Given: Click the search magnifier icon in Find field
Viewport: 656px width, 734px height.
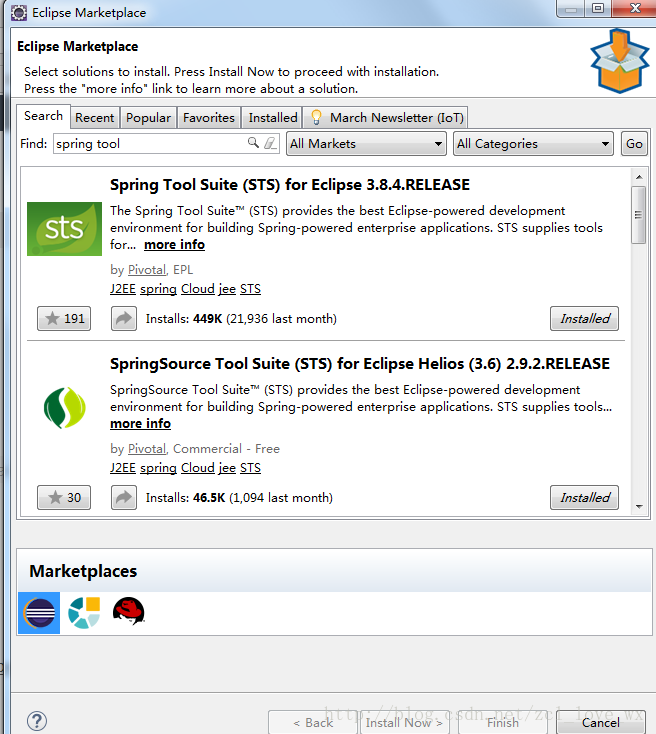Looking at the screenshot, I should (x=253, y=142).
